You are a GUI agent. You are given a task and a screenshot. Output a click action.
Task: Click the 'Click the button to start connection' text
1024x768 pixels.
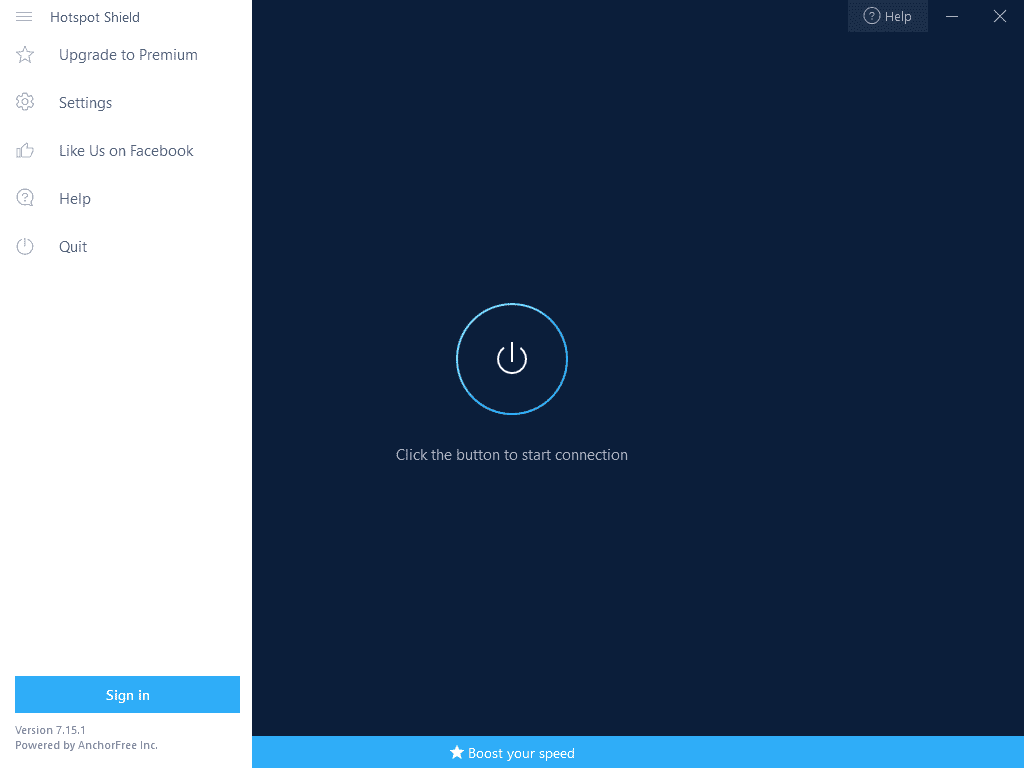(512, 455)
